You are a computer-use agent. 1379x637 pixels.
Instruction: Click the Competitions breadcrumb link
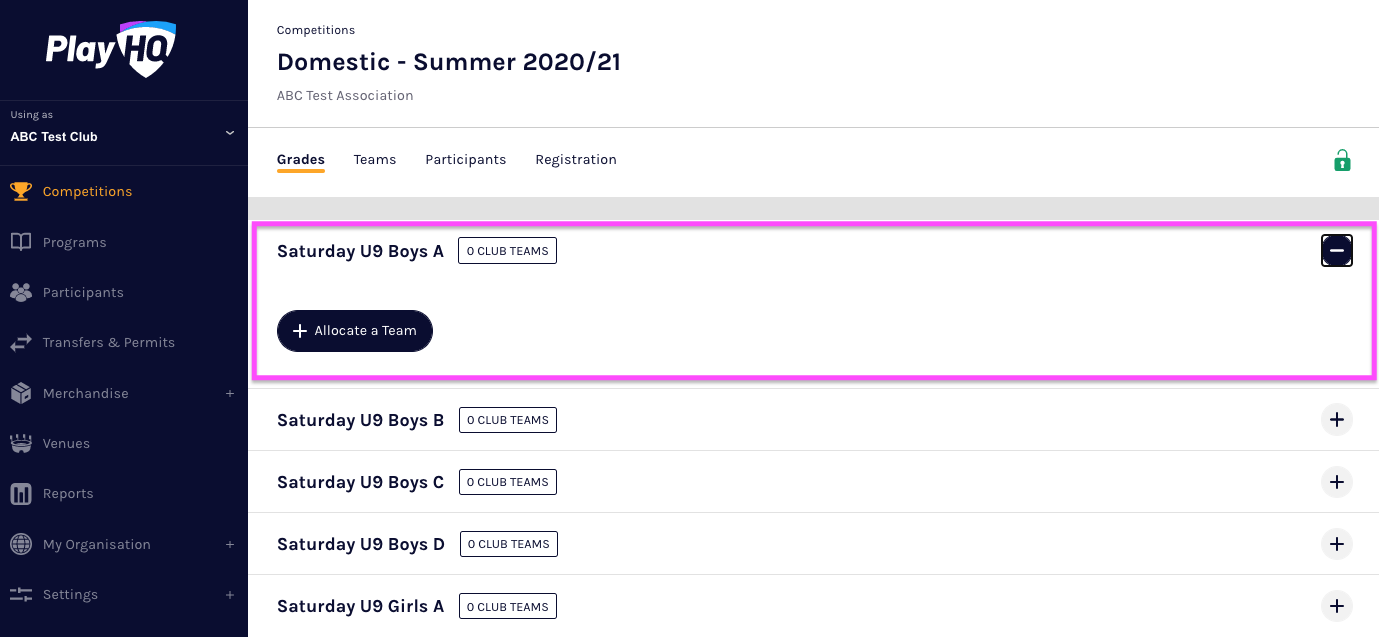pyautogui.click(x=316, y=30)
